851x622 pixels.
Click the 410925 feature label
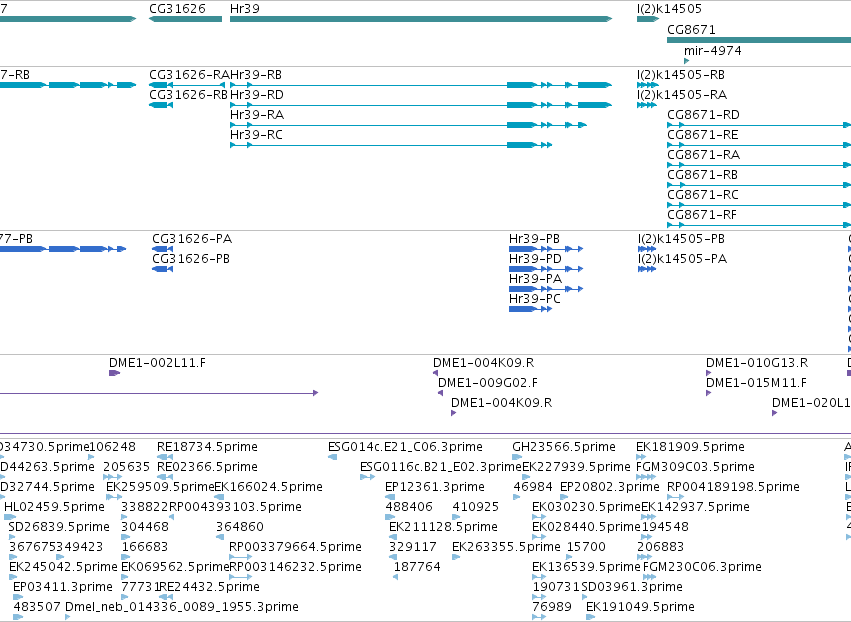click(475, 507)
